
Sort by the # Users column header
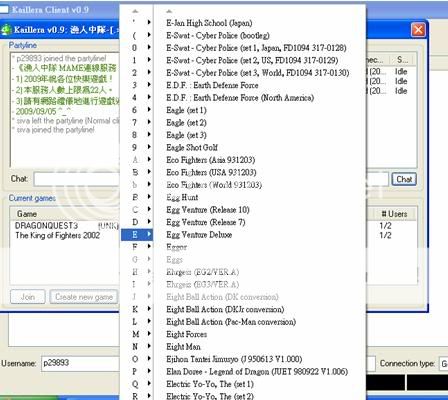tap(394, 214)
